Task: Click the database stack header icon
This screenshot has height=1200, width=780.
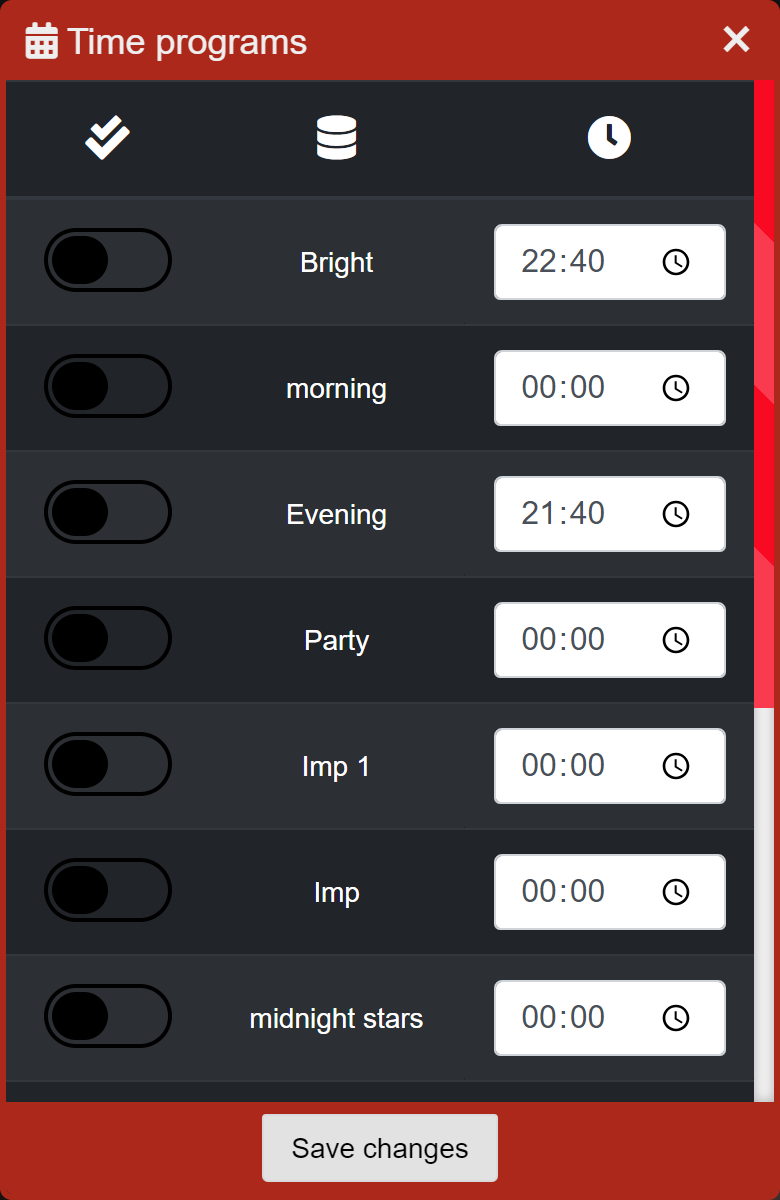Action: point(336,138)
